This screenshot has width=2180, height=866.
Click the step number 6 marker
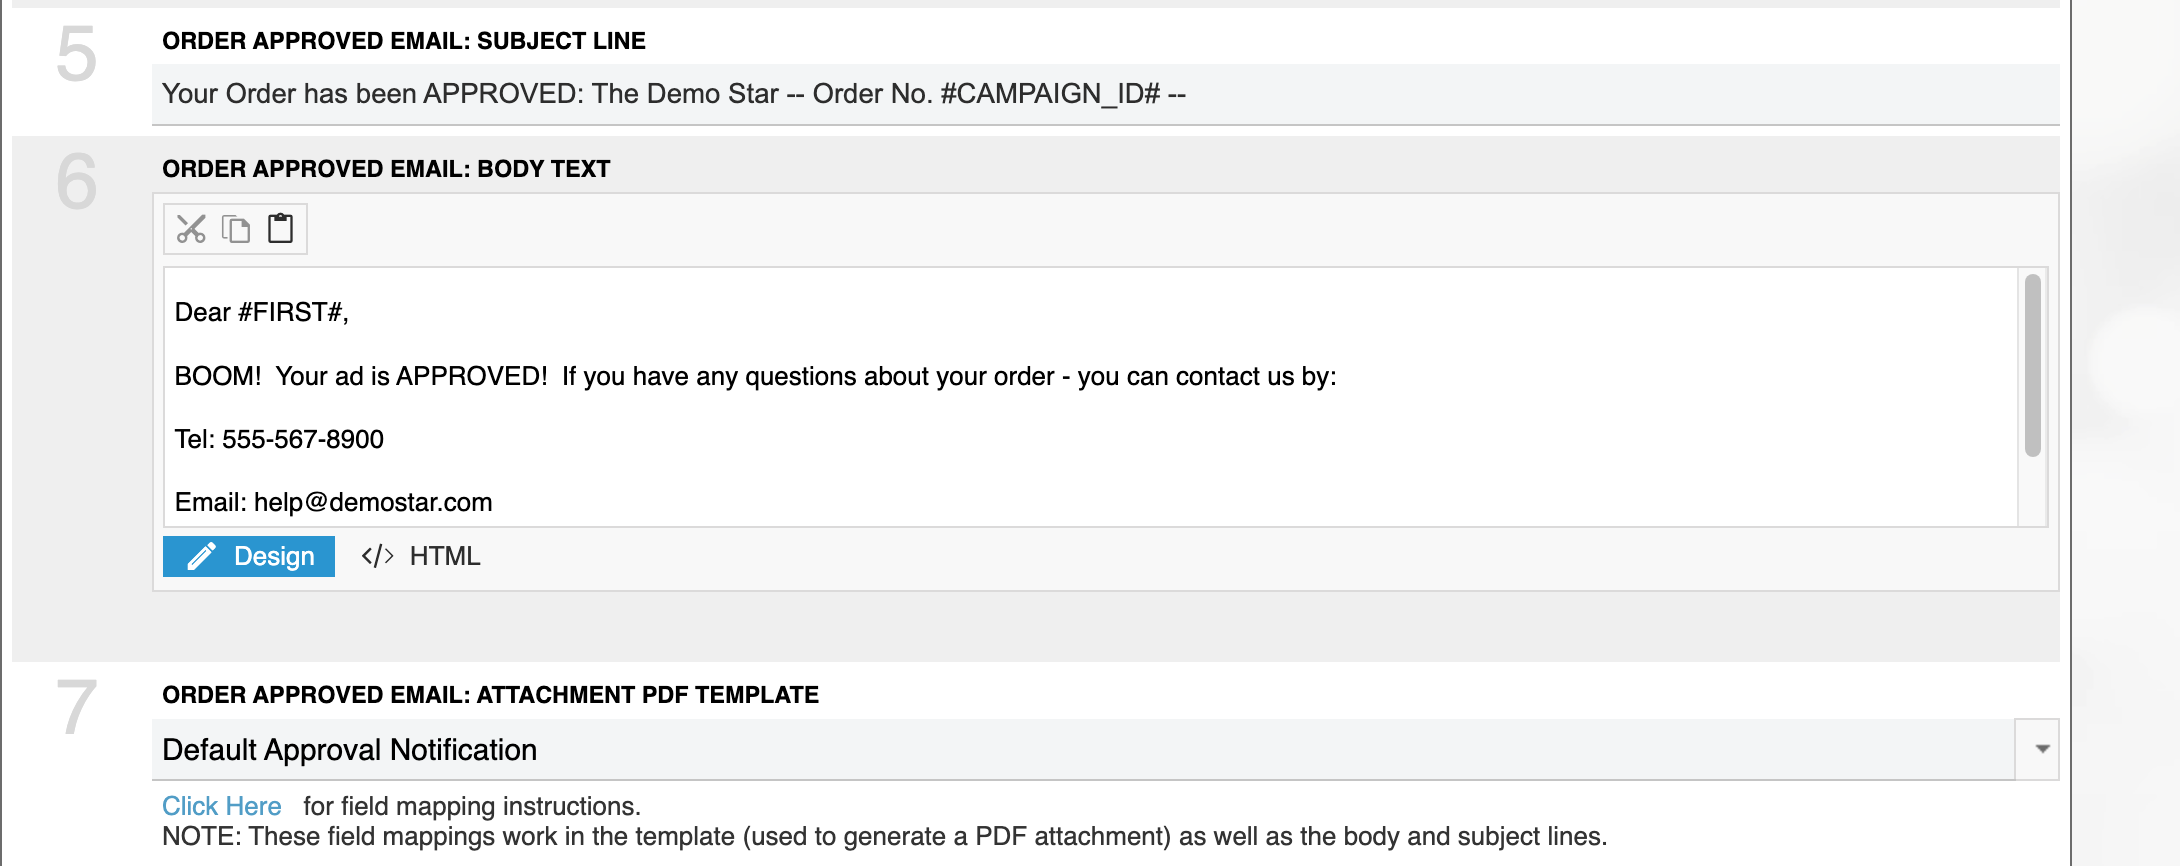tap(76, 182)
